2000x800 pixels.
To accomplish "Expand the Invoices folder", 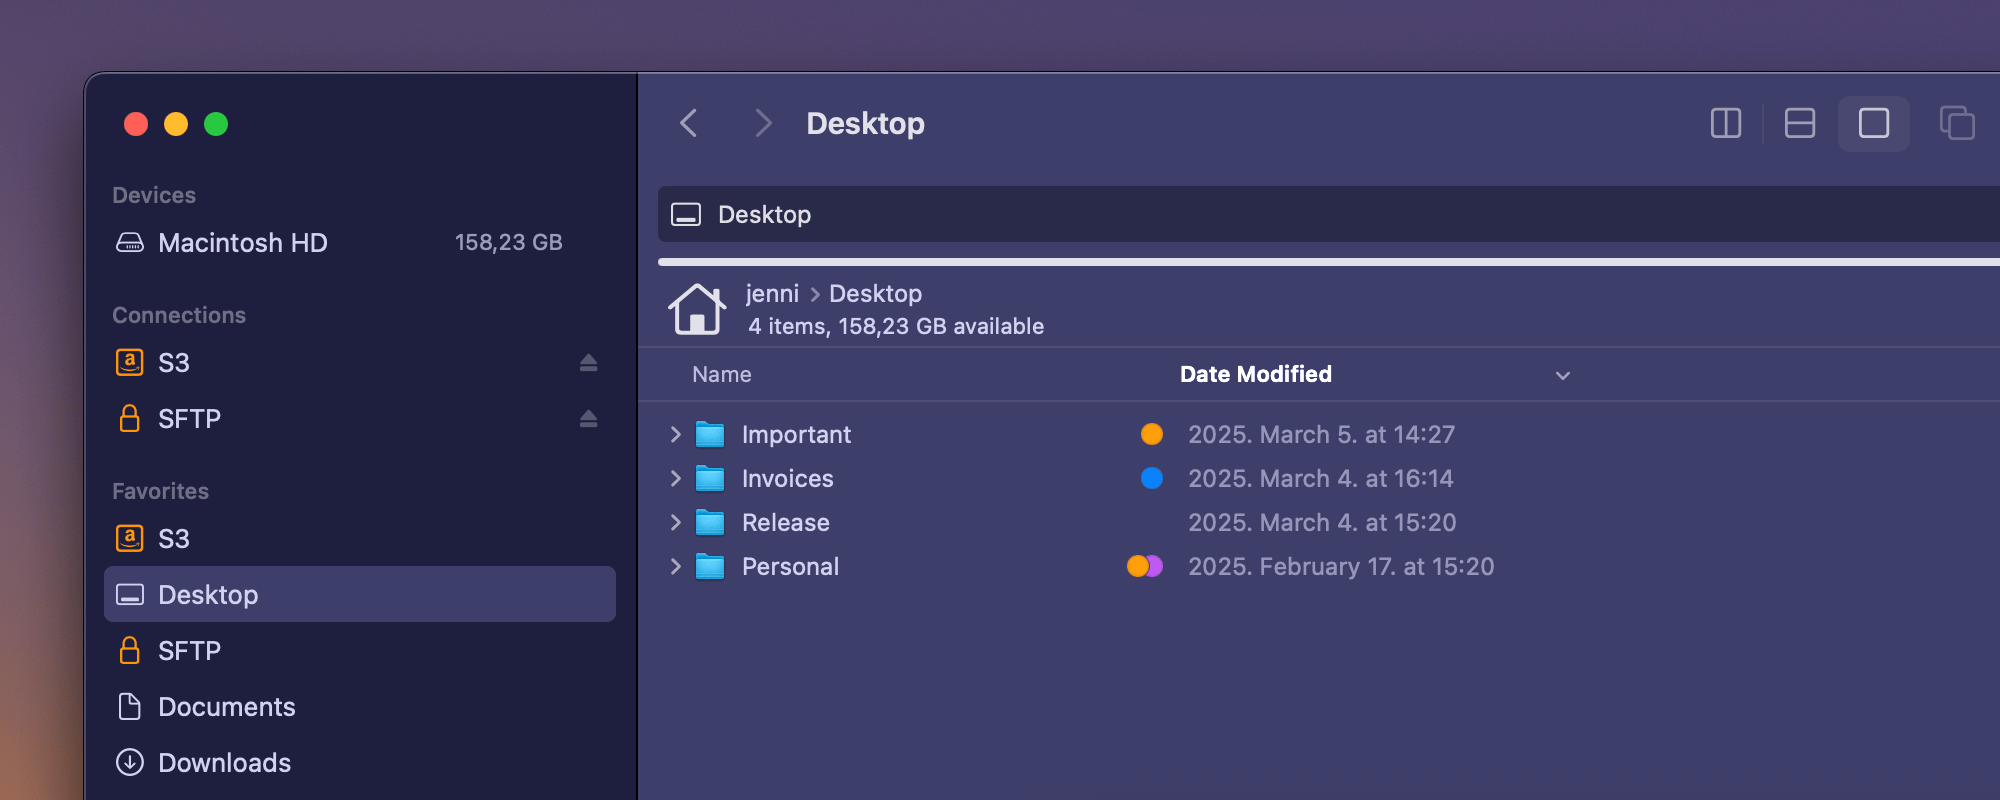I will coord(675,478).
